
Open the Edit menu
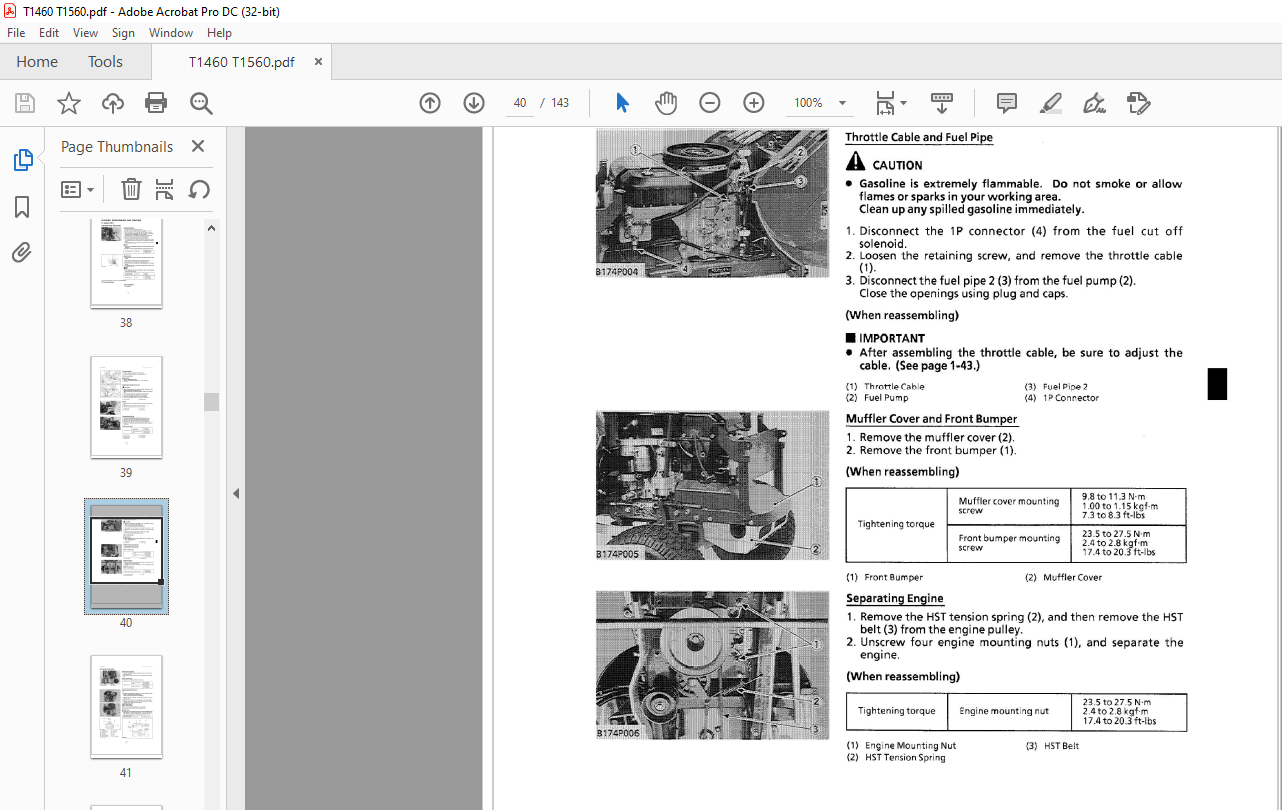[x=49, y=33]
